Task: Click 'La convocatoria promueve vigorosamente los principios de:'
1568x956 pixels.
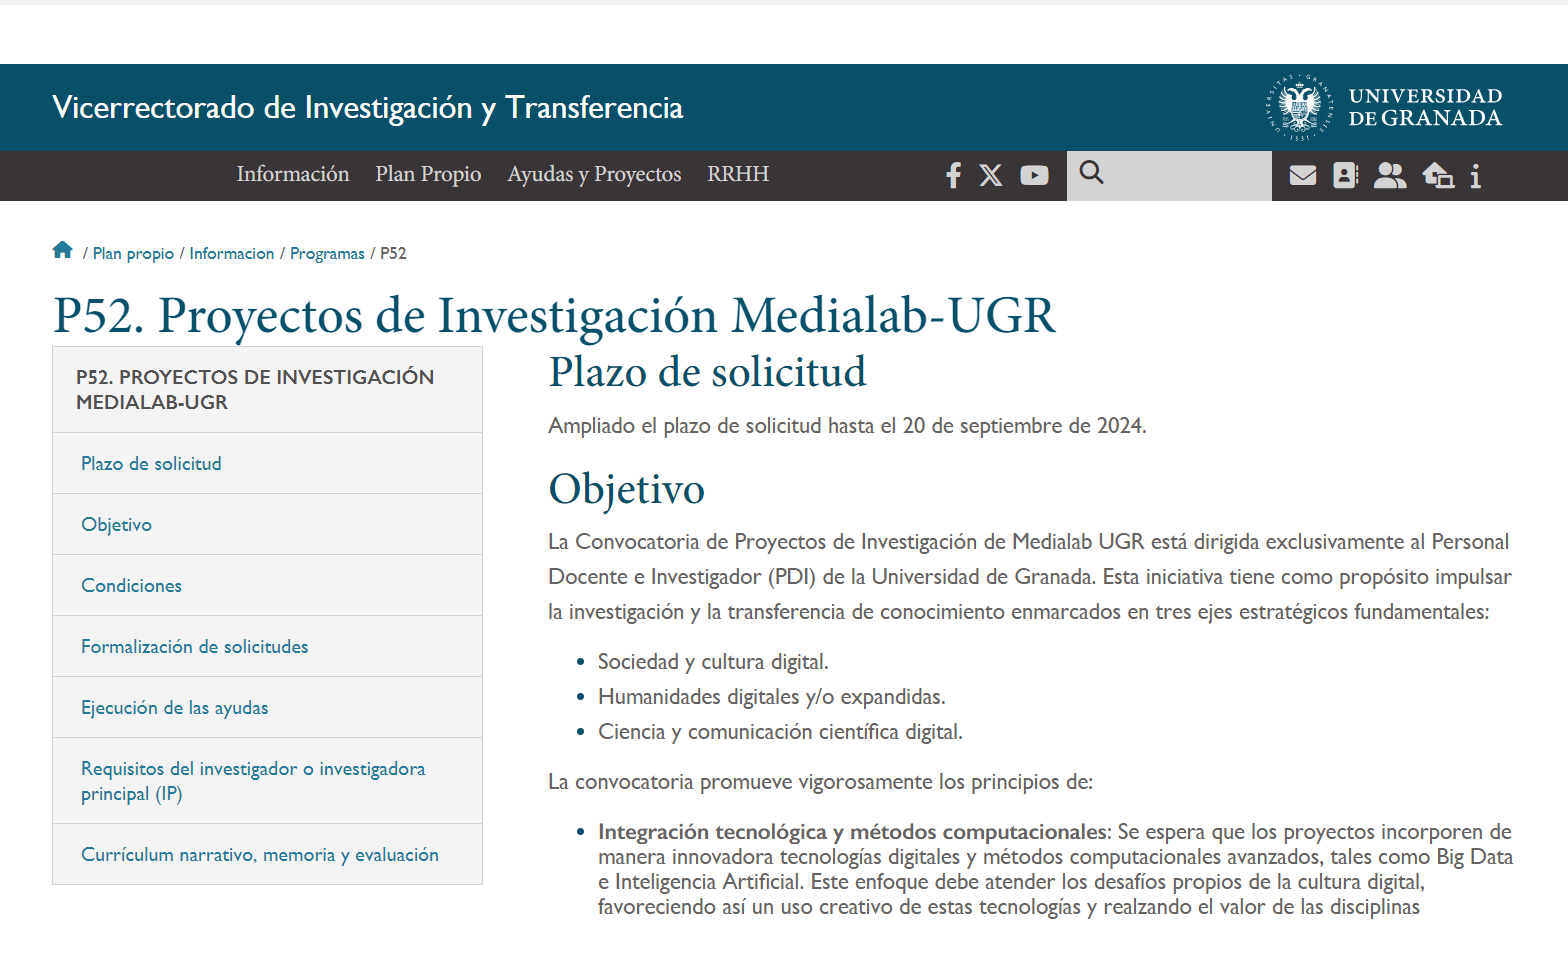Action: tap(820, 782)
